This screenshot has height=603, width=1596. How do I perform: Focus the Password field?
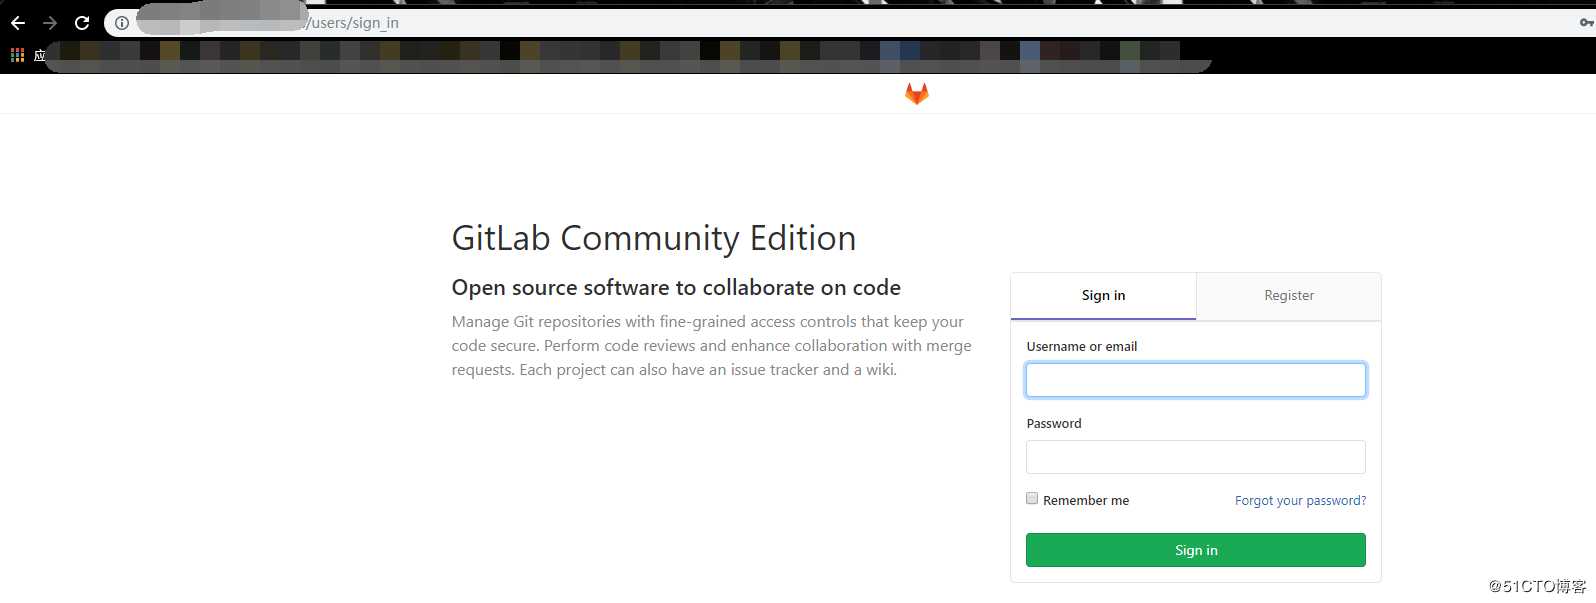(1196, 457)
